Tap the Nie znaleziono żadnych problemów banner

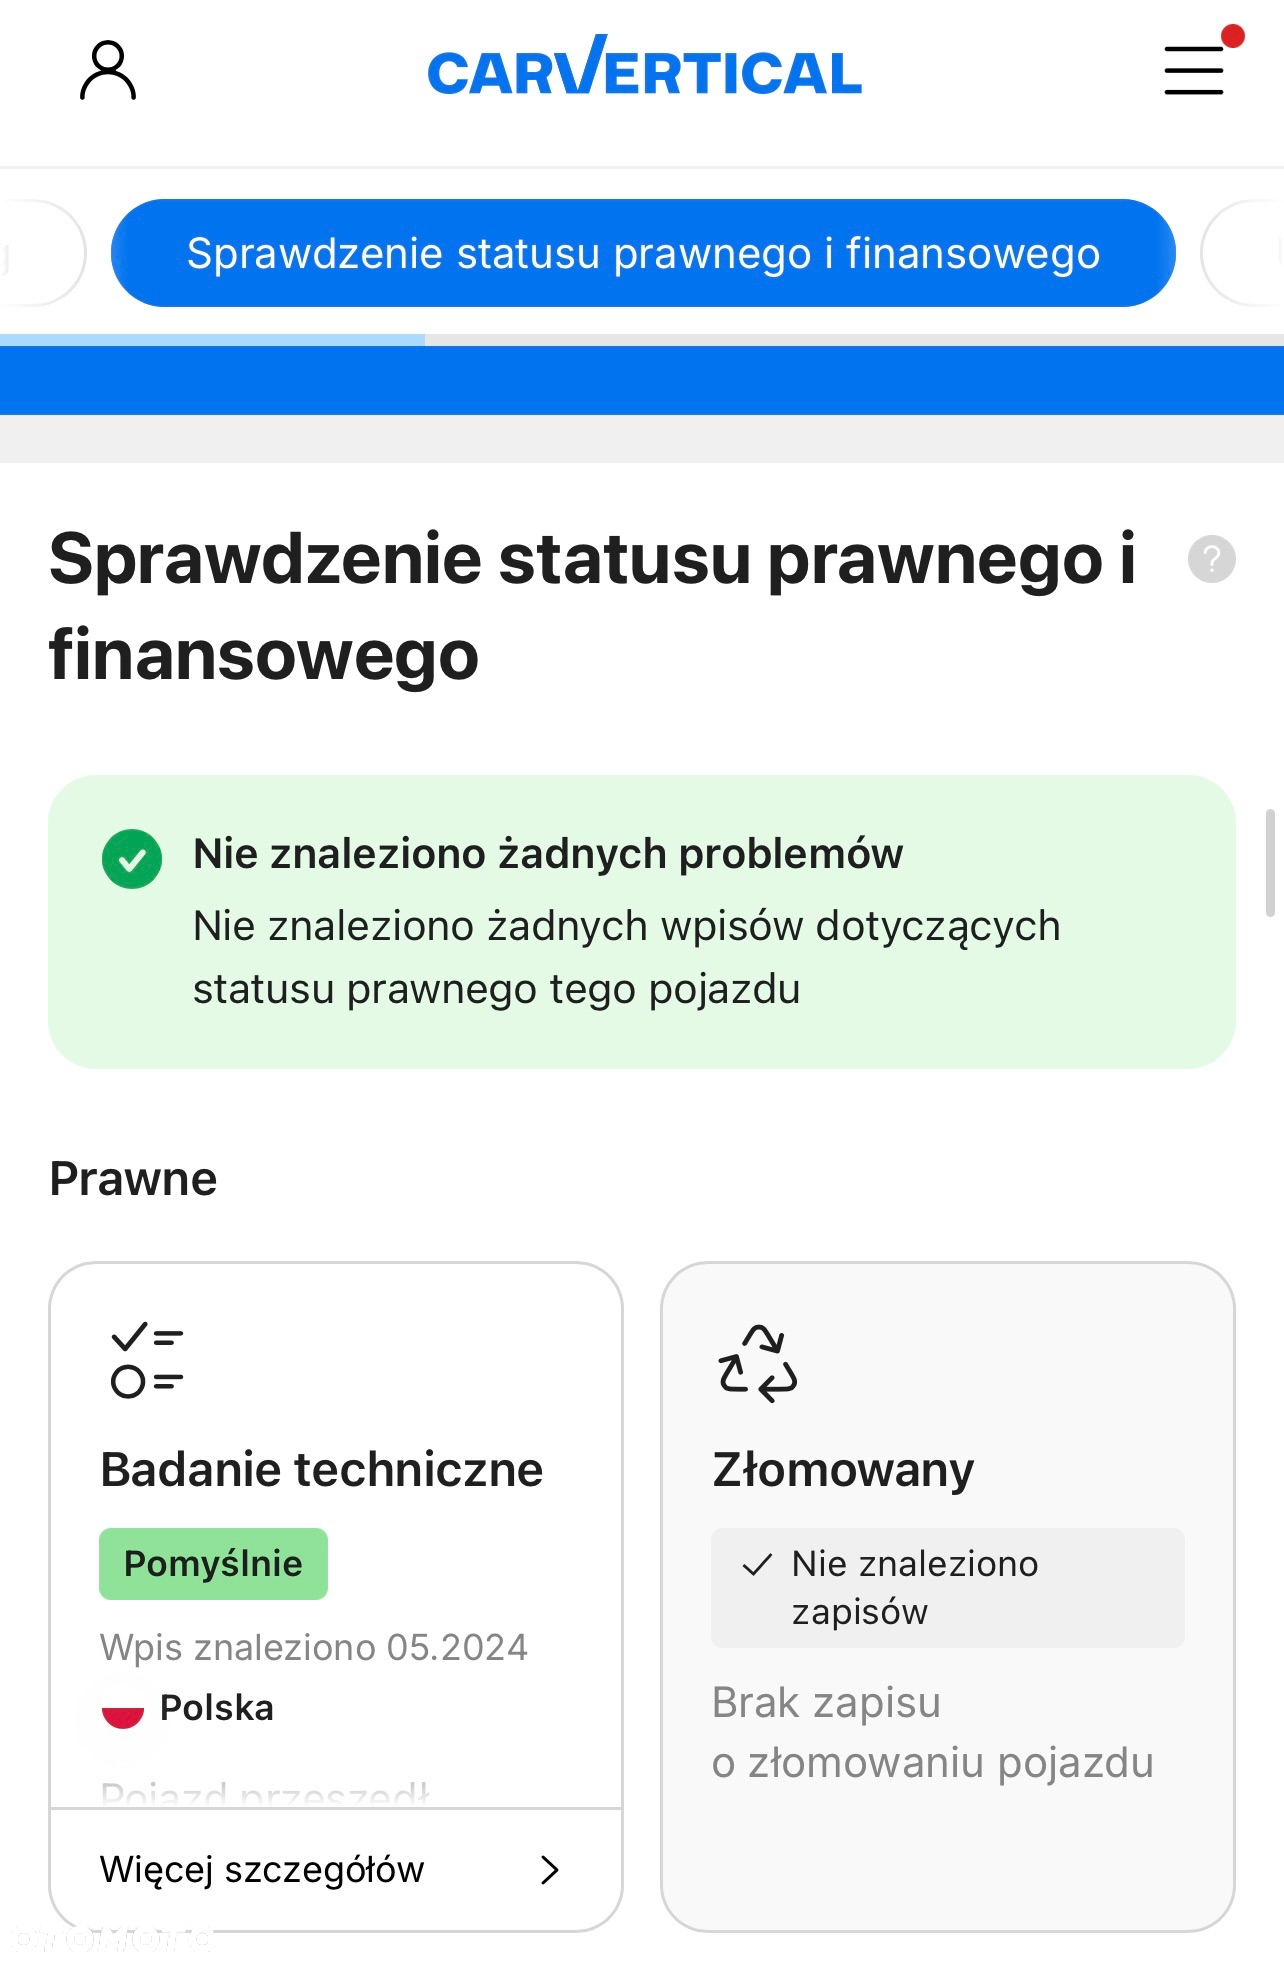pyautogui.click(x=642, y=922)
